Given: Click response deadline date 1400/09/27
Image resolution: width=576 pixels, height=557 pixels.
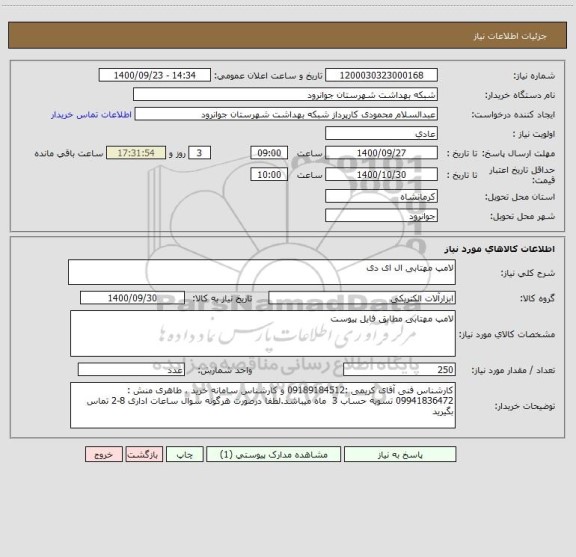Looking at the screenshot, I should [x=381, y=153].
